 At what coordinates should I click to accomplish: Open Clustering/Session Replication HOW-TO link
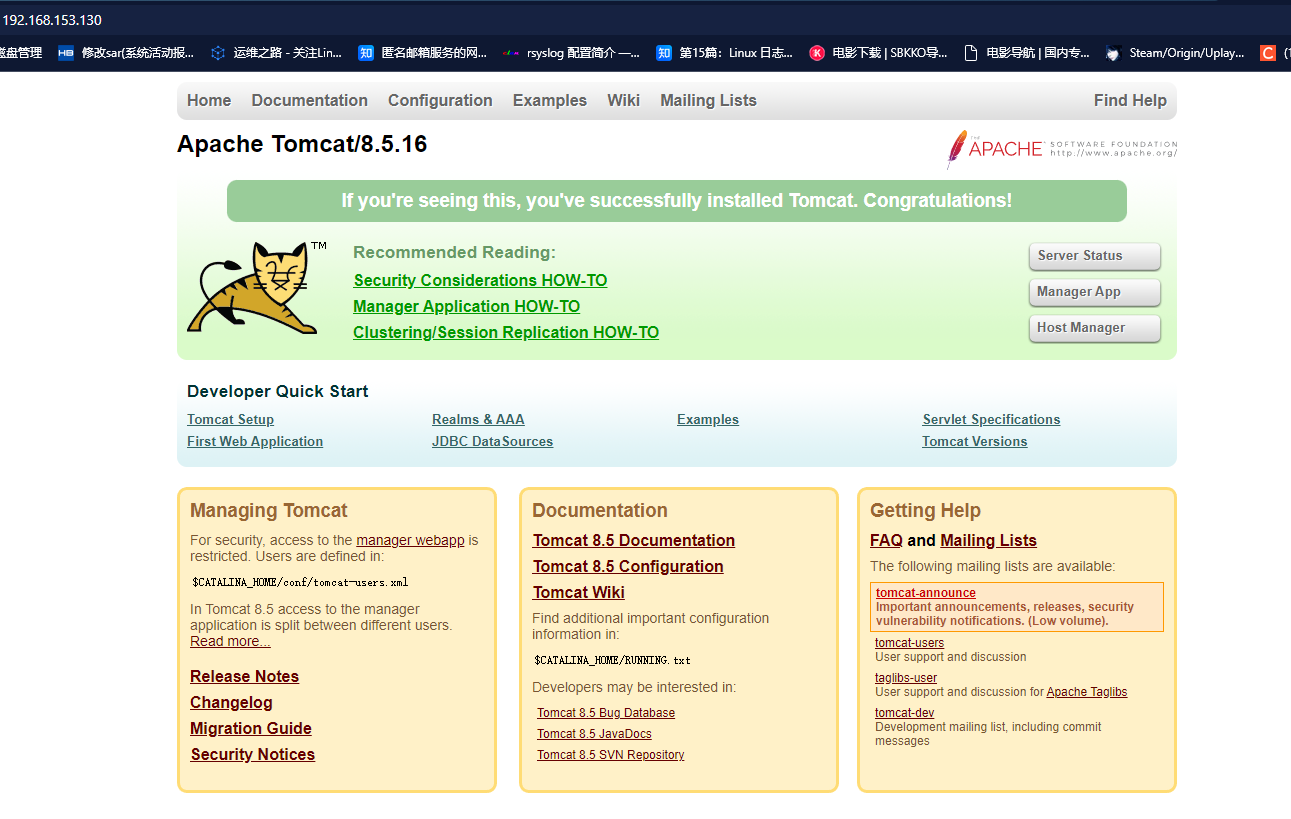coord(506,333)
